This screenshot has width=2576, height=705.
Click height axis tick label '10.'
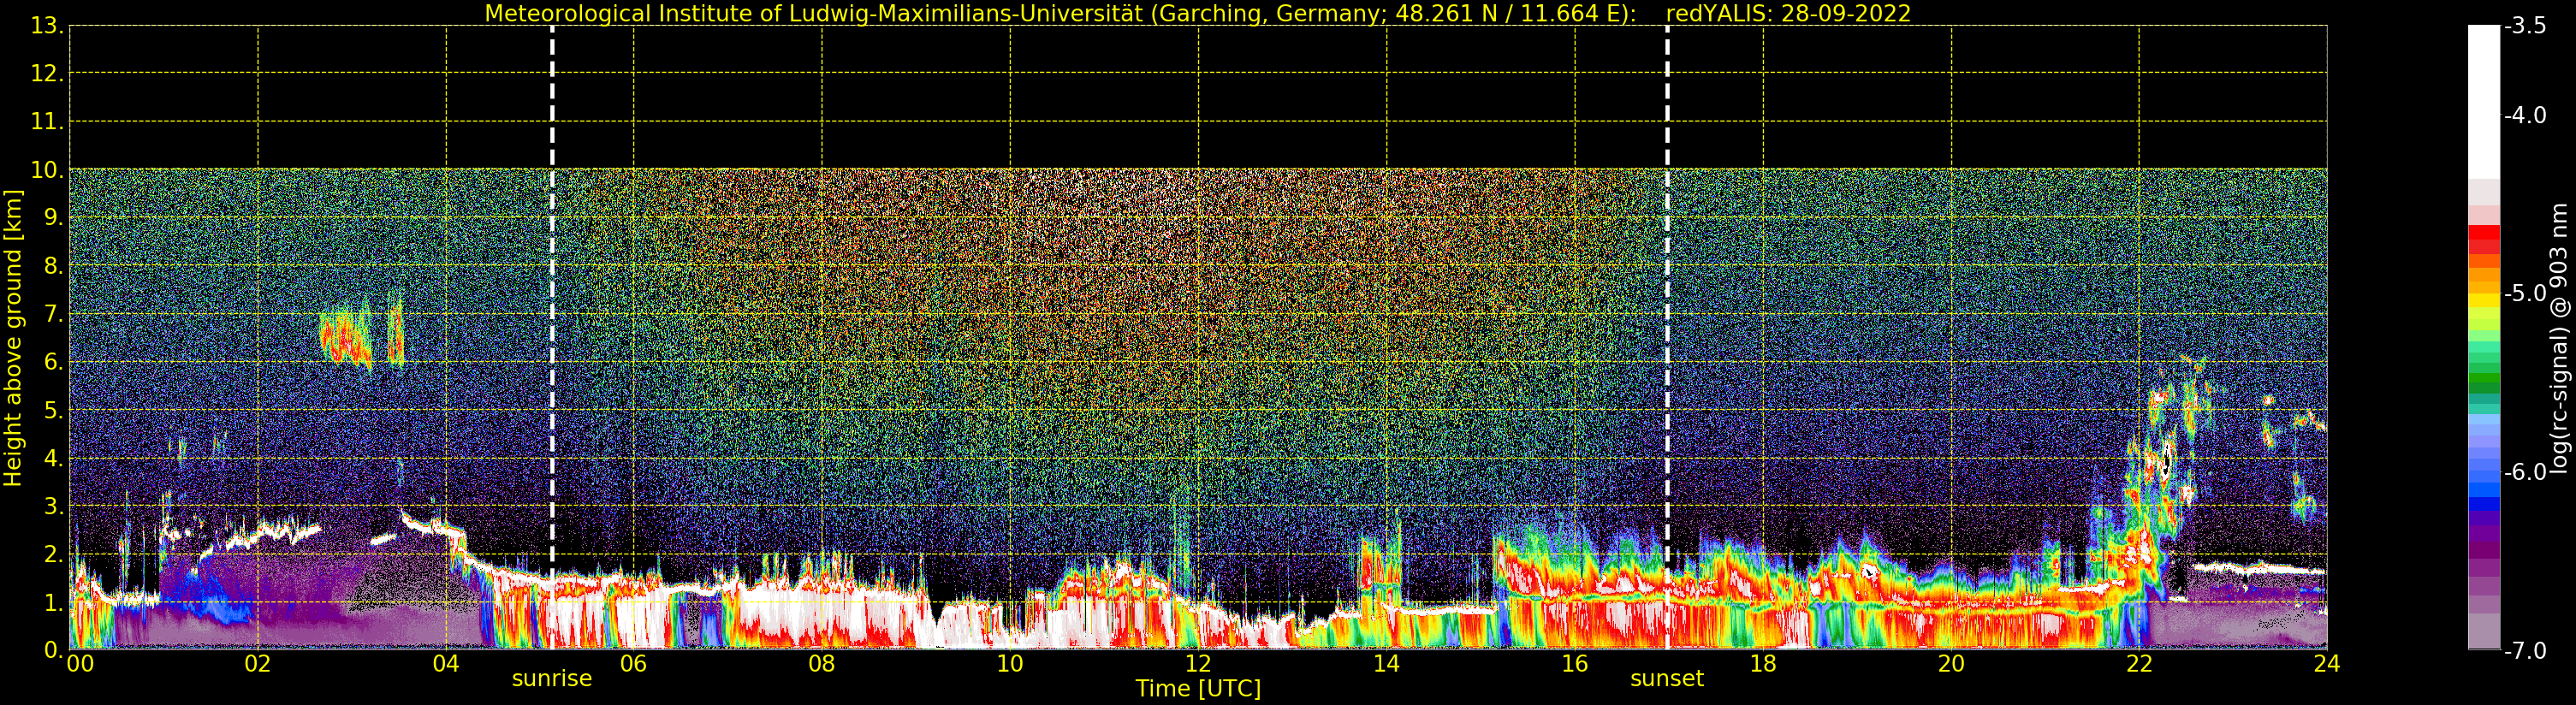coord(47,170)
